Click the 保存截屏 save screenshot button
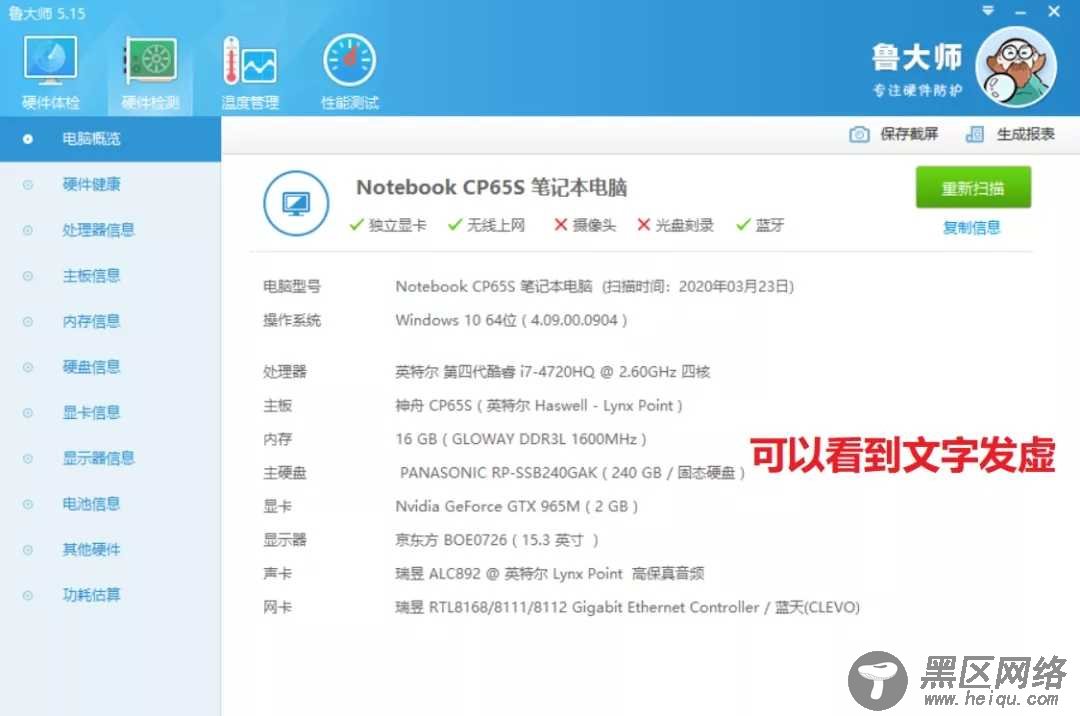 click(x=893, y=134)
